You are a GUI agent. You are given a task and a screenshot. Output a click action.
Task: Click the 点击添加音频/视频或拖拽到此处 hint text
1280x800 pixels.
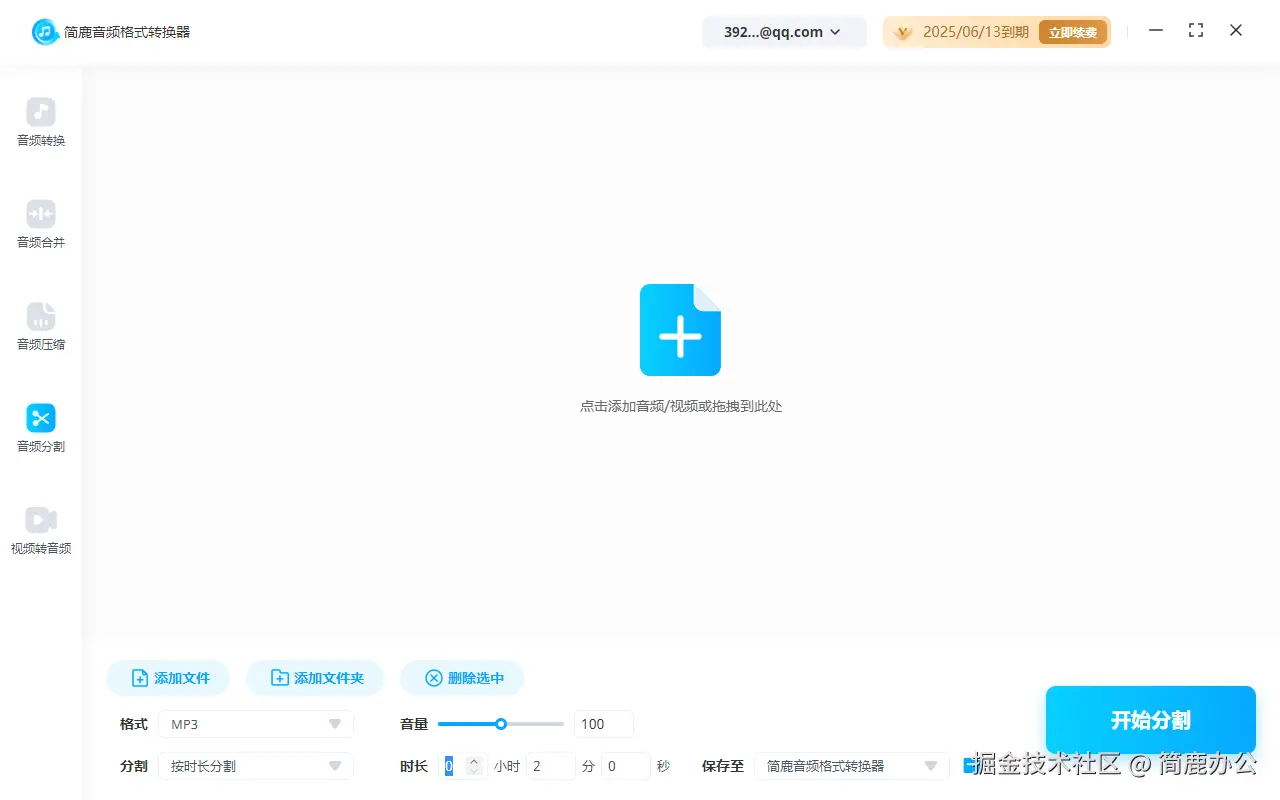(681, 406)
